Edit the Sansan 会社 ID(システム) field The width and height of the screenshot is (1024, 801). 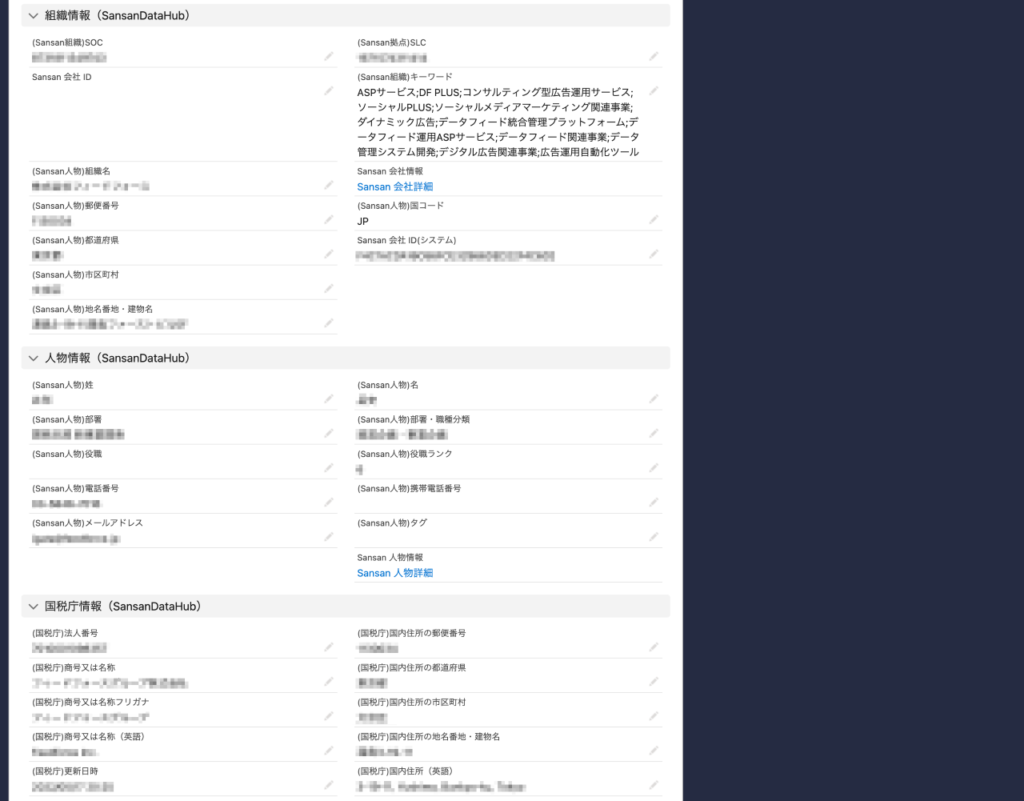click(653, 255)
